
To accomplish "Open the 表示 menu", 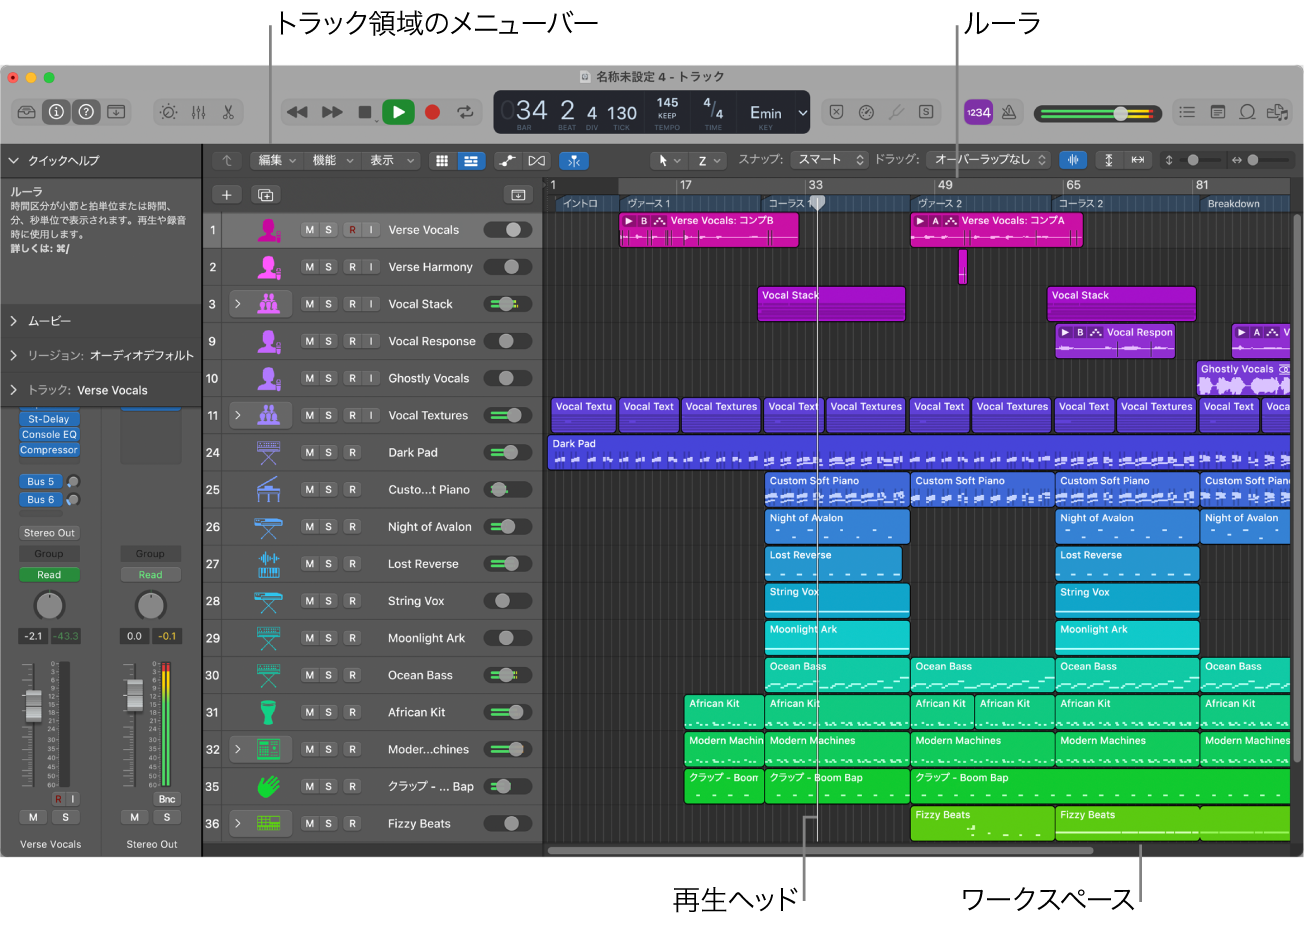I will pos(391,160).
